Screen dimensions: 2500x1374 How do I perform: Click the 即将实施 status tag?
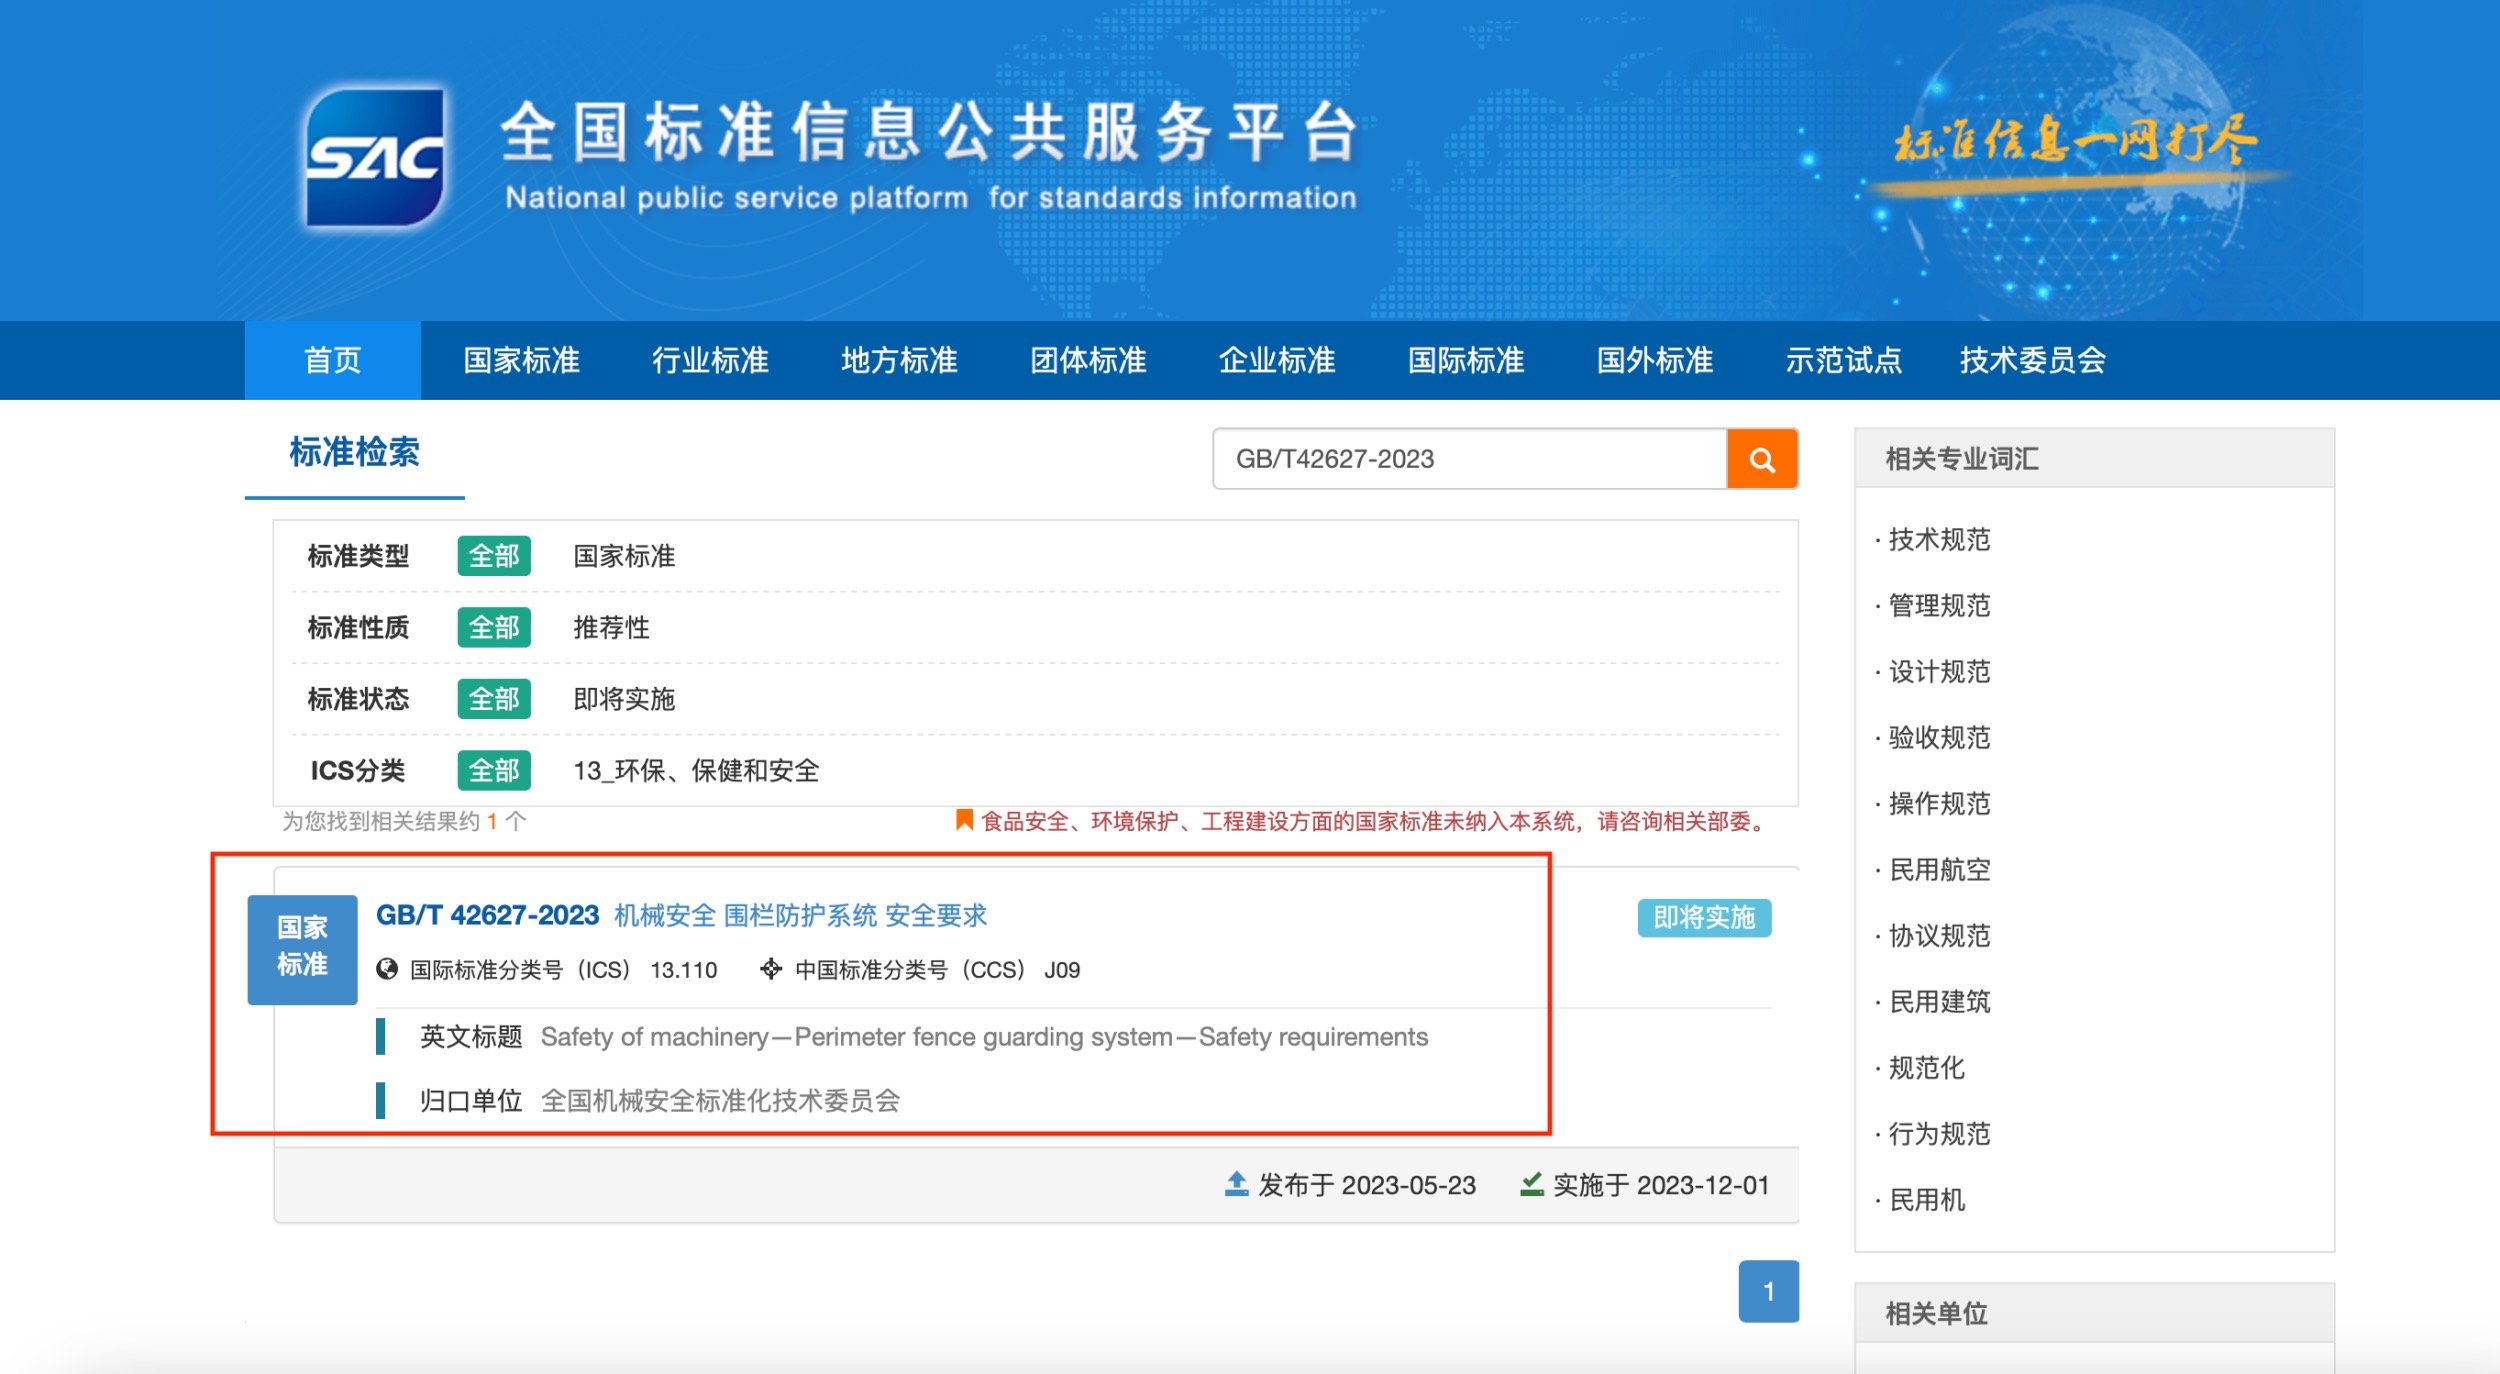[x=1704, y=917]
